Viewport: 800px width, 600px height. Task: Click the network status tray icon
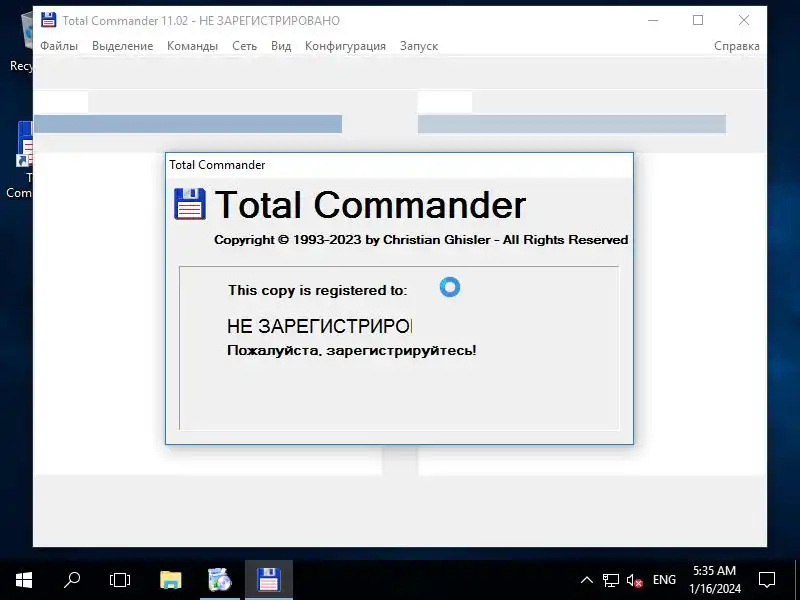point(610,580)
